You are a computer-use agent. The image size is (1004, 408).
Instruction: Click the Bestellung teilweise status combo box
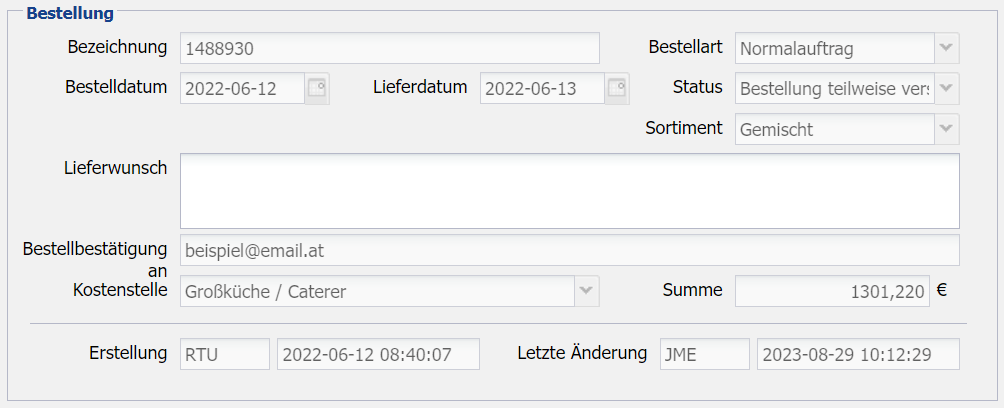[834, 88]
